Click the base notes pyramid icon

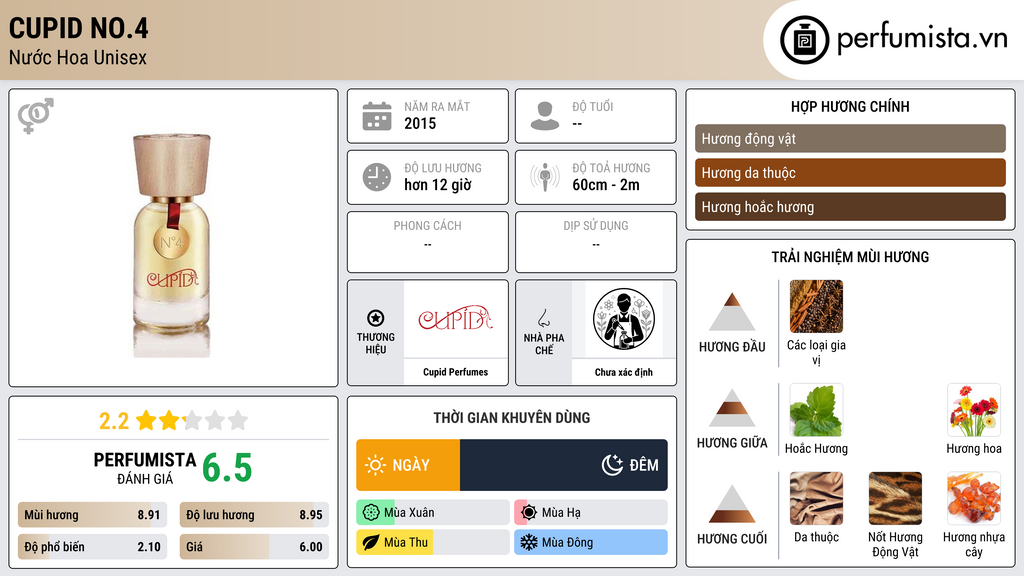(x=732, y=504)
